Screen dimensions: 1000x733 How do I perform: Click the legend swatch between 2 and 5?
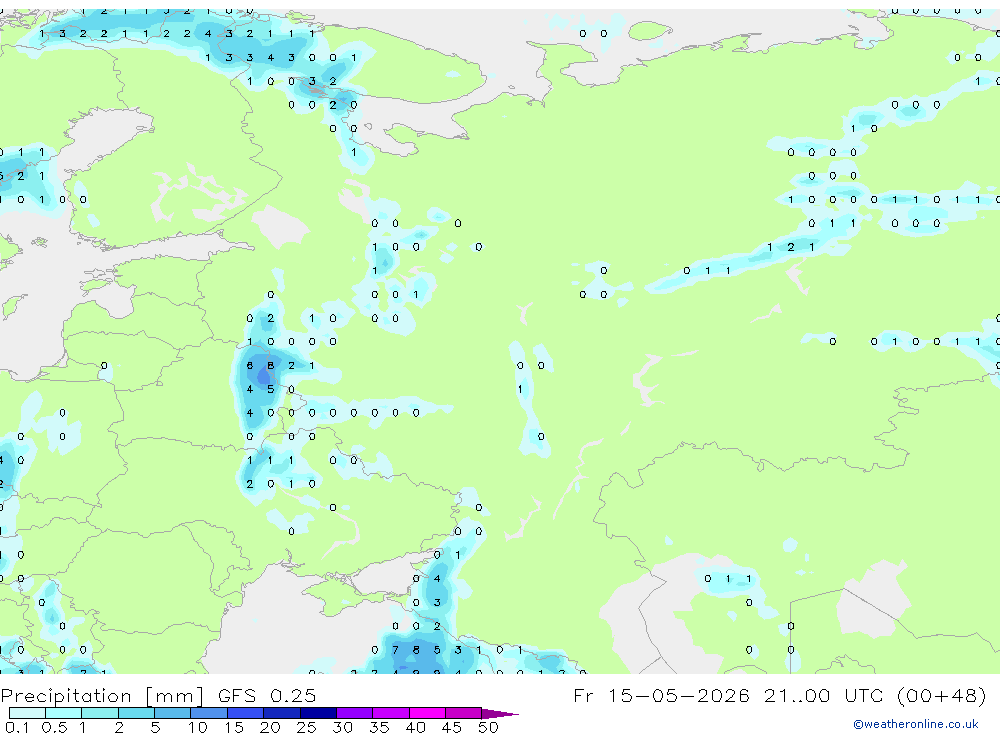point(136,713)
